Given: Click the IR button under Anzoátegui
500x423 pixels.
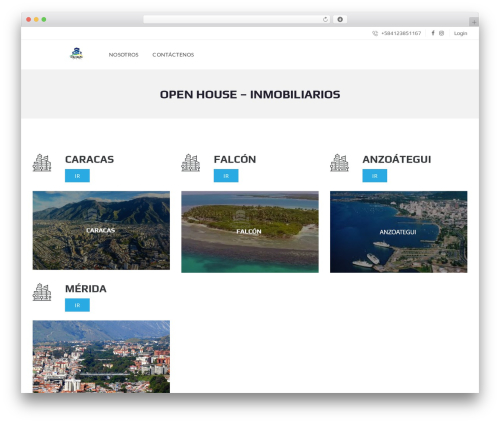Looking at the screenshot, I should [x=375, y=176].
